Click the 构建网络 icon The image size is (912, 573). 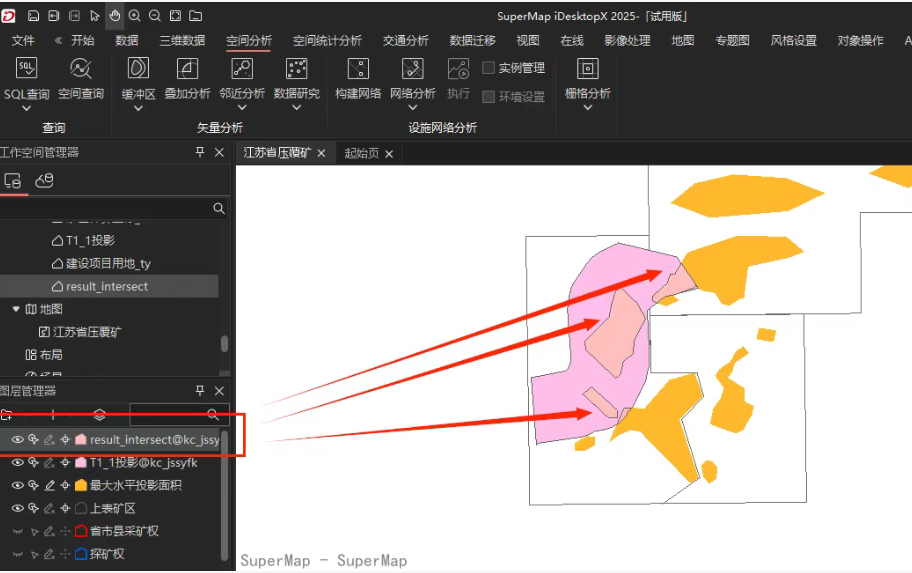pos(358,68)
